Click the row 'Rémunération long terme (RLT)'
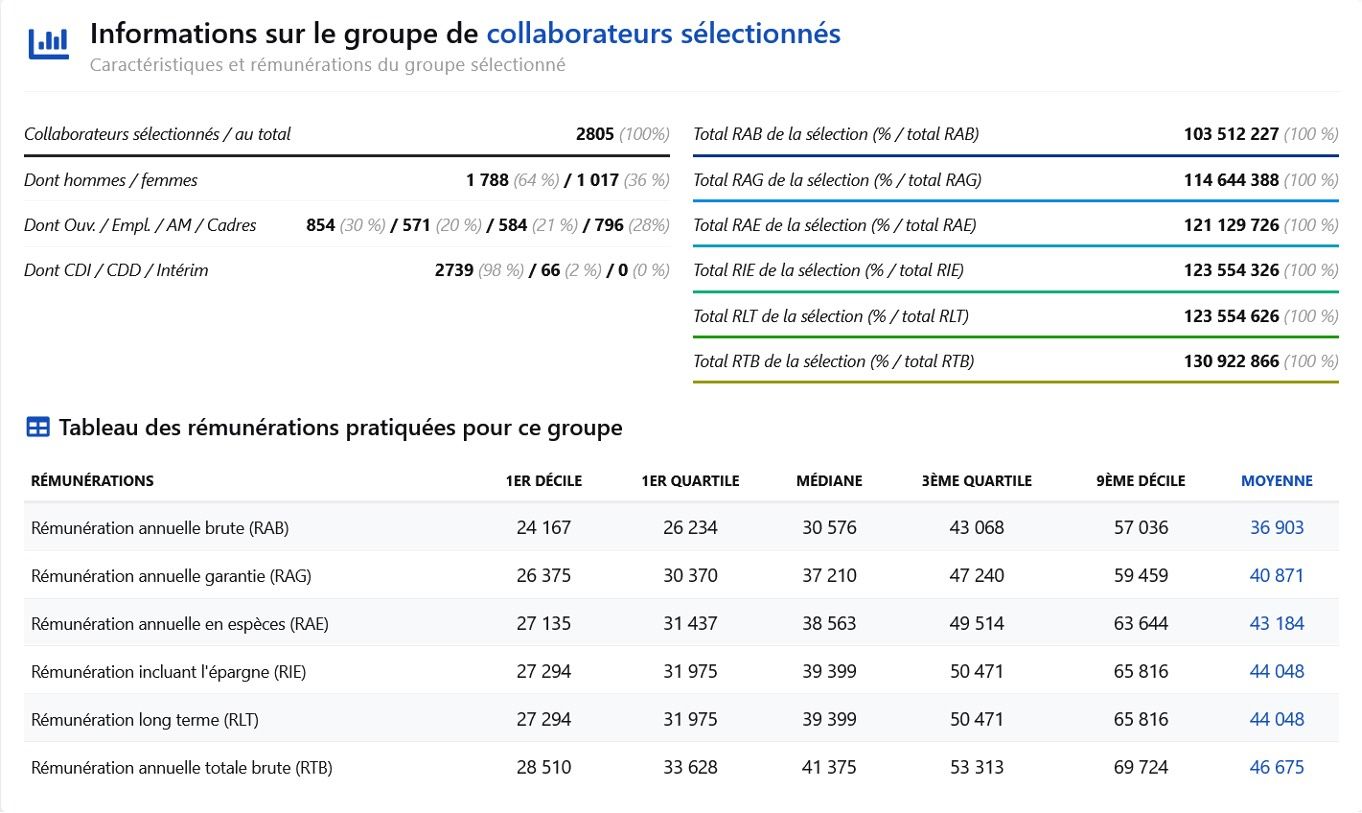 [x=681, y=719]
